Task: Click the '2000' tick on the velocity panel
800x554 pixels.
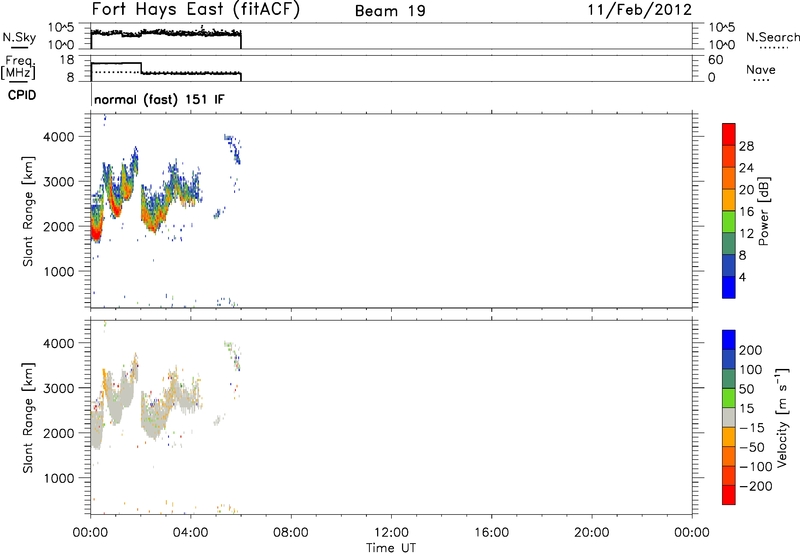Action: [x=59, y=433]
